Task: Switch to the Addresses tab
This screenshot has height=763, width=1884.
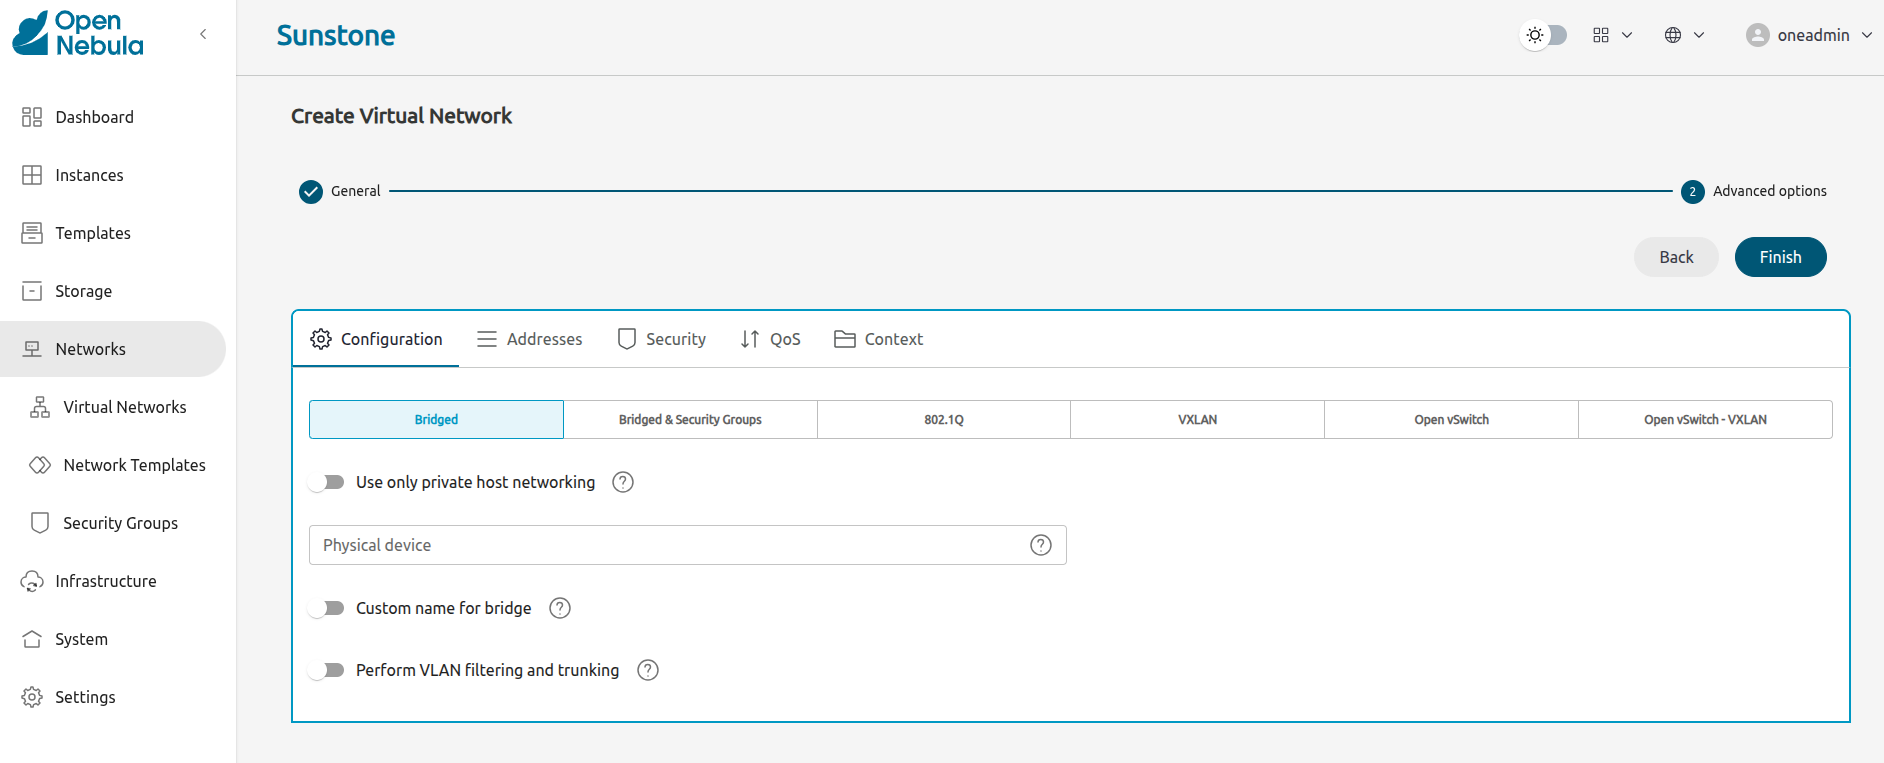Action: (x=529, y=339)
